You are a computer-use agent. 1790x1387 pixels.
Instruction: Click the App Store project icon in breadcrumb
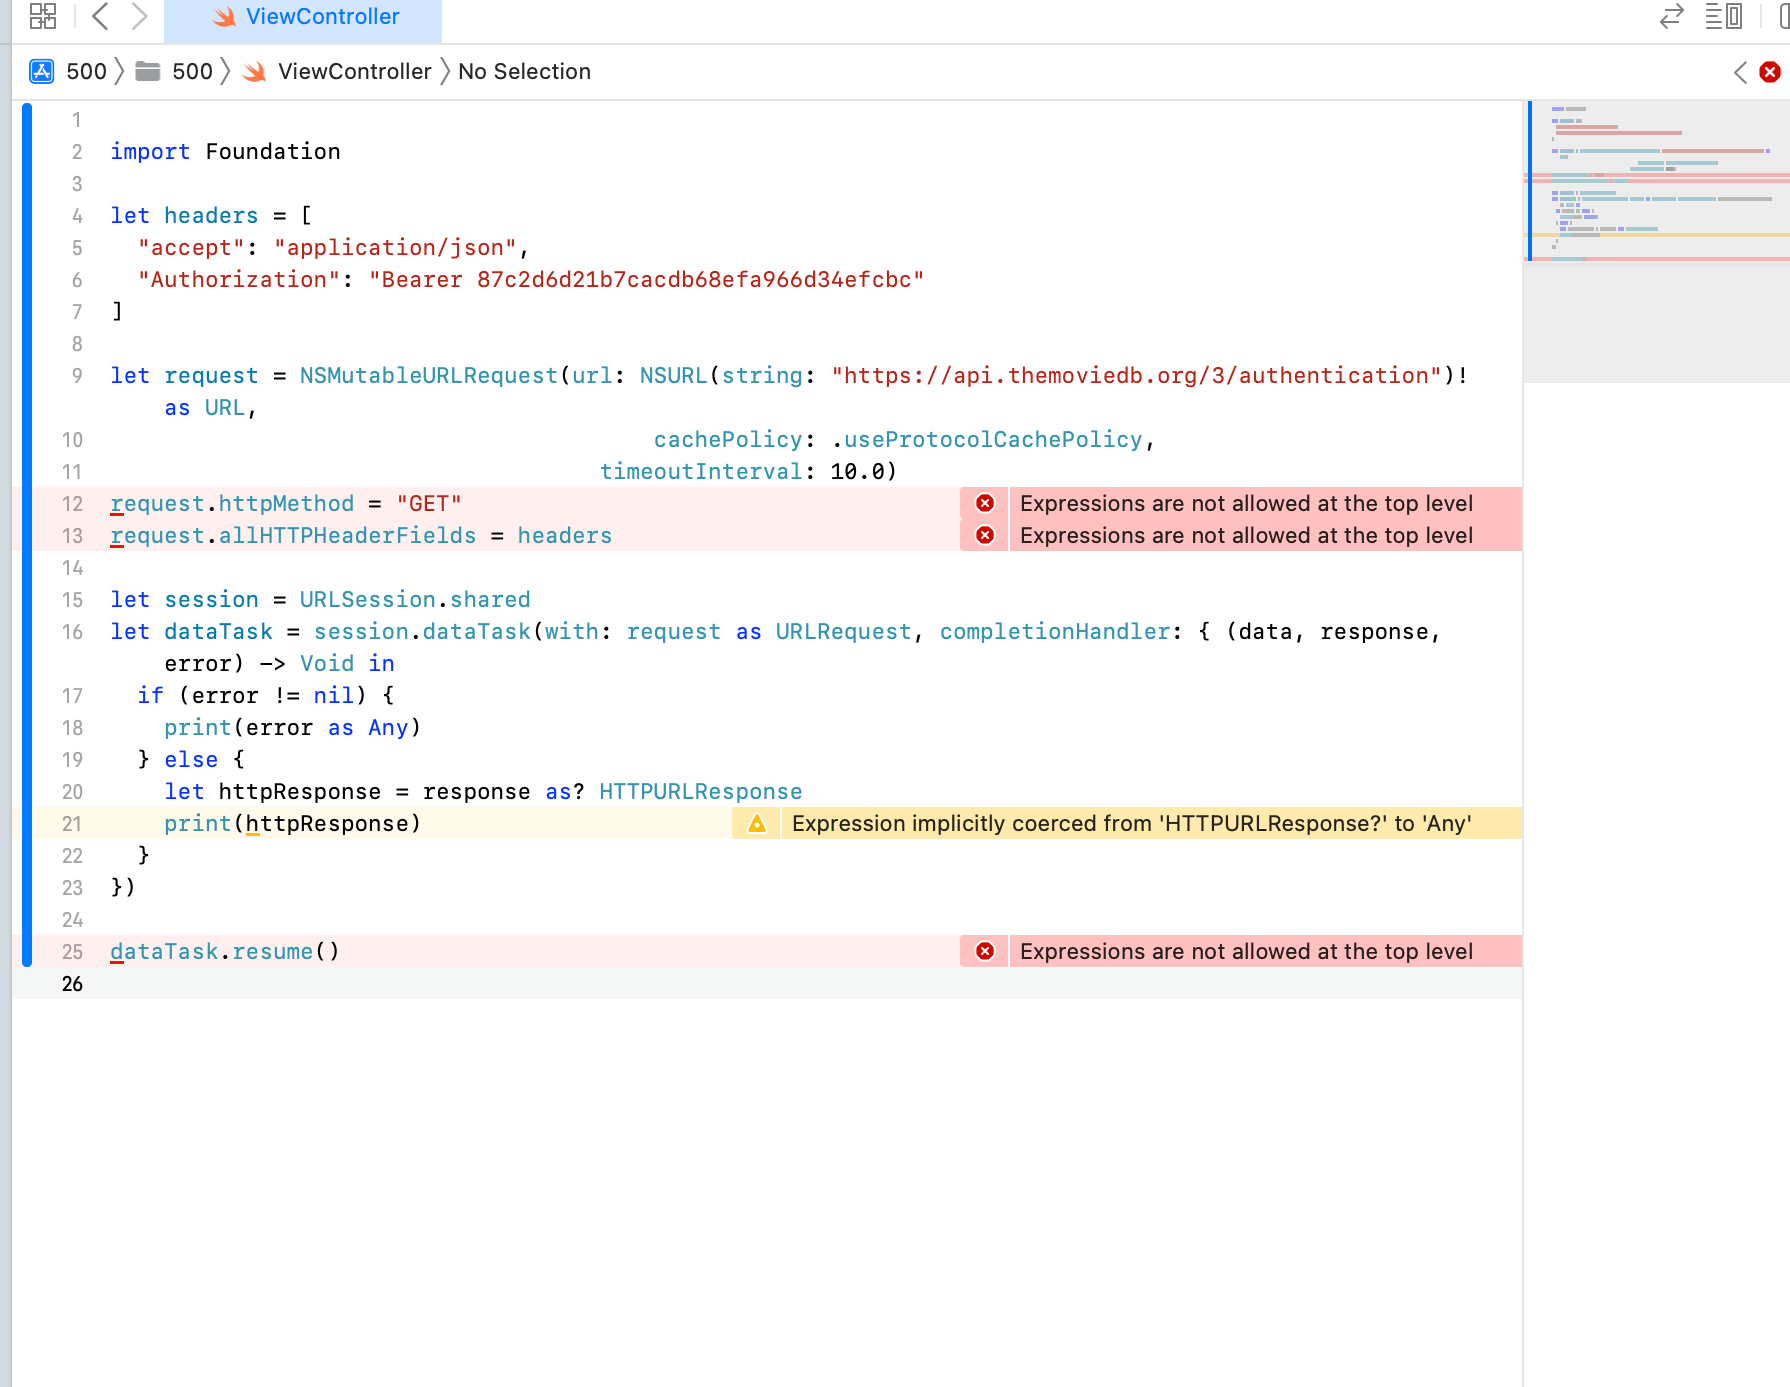40,71
